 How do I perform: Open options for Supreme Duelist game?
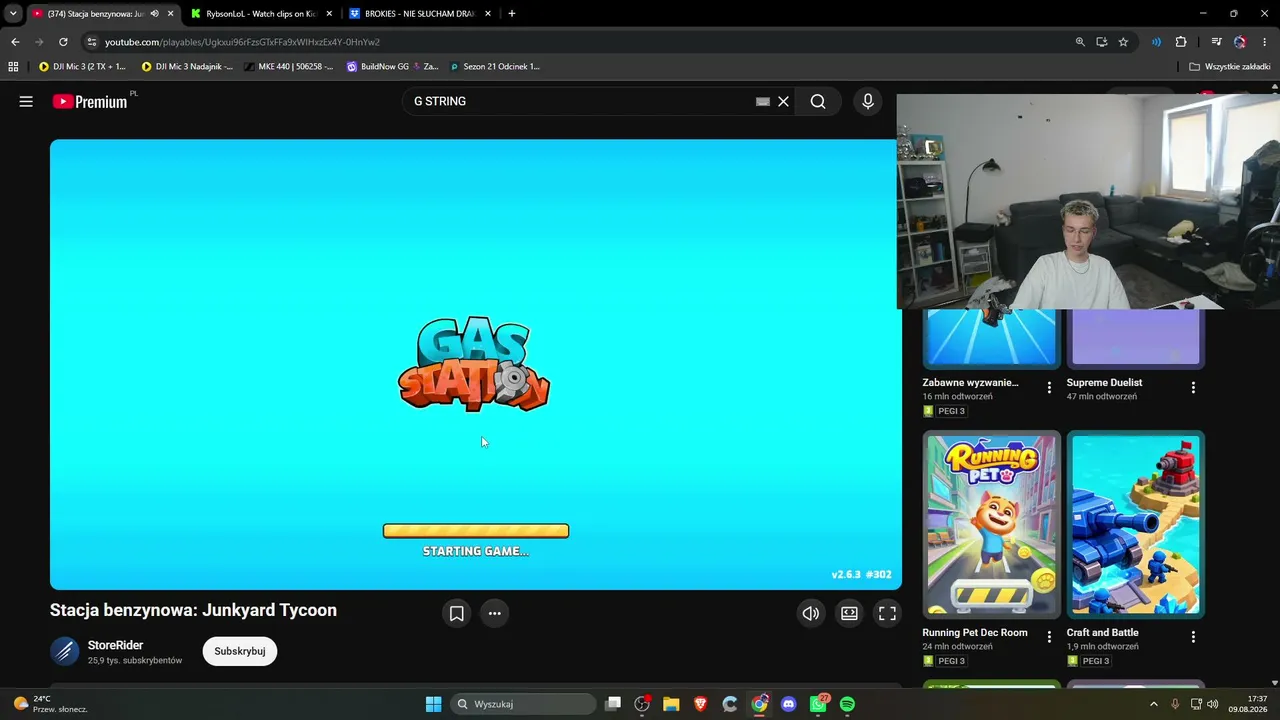point(1193,387)
